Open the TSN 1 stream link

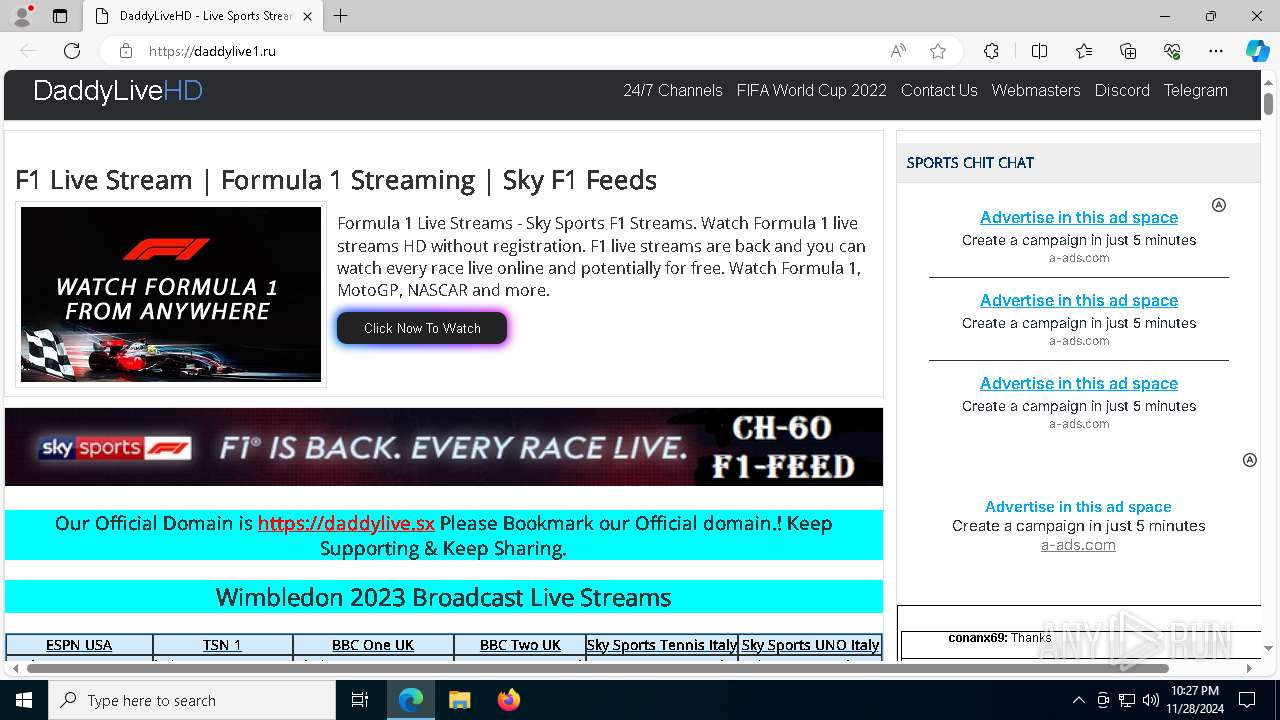coord(222,645)
